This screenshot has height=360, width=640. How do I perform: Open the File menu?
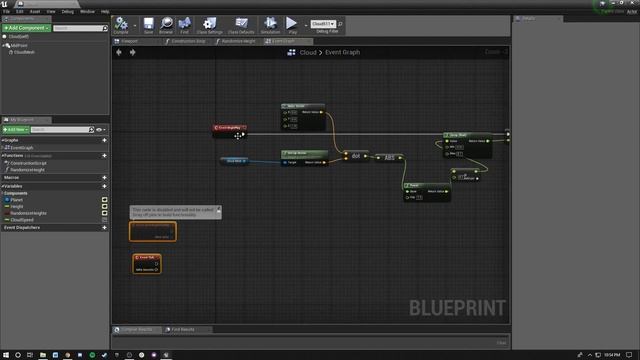pos(7,12)
